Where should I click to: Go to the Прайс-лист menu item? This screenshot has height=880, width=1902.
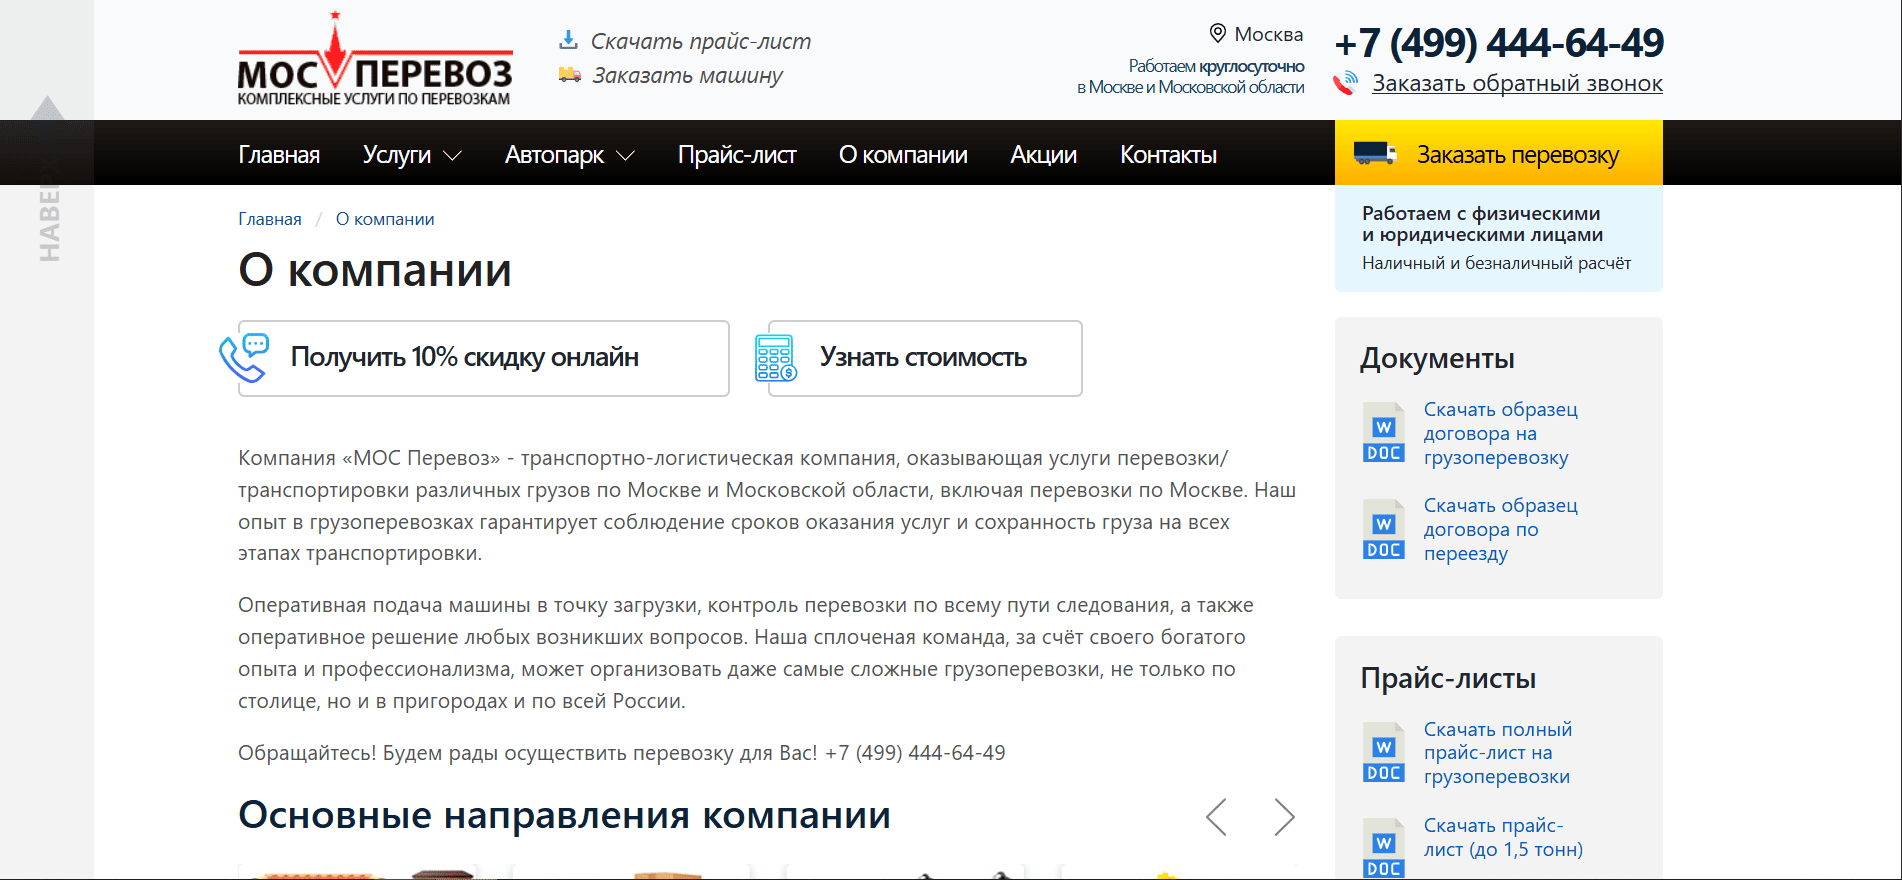coord(736,155)
